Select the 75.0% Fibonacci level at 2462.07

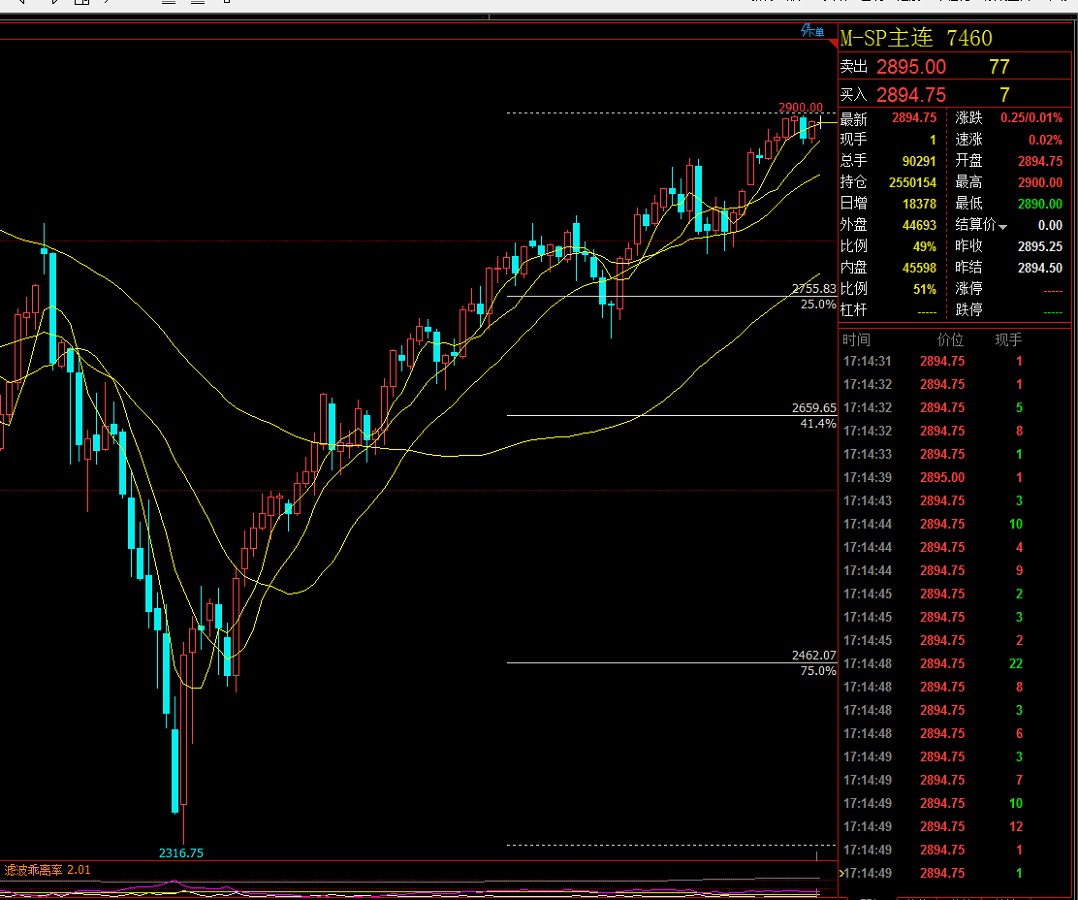point(813,663)
